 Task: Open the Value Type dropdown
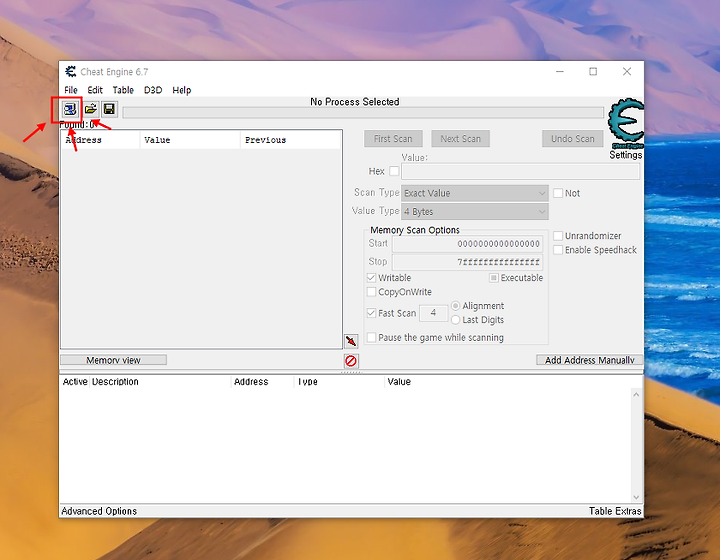475,212
